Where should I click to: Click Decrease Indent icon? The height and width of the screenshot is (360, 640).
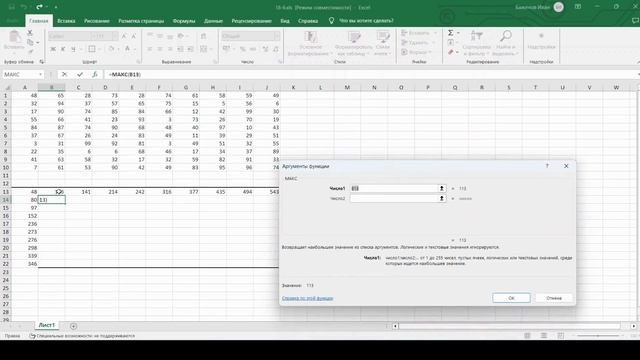[180, 49]
